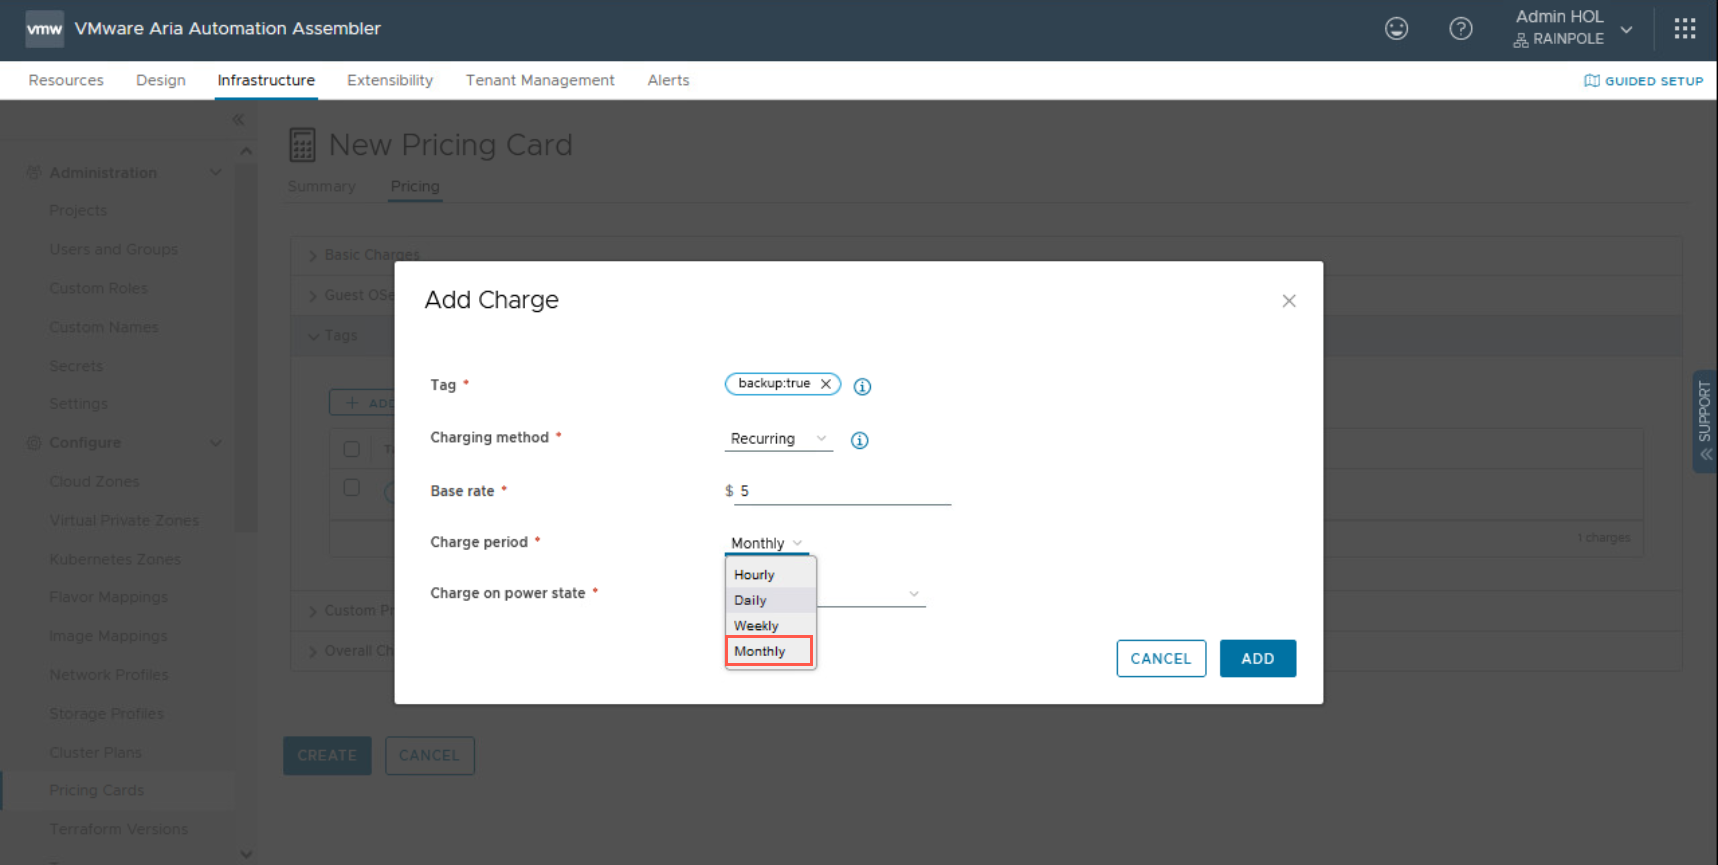Viewport: 1718px width, 865px height.
Task: Switch to the Extensibility tab
Action: [x=389, y=80]
